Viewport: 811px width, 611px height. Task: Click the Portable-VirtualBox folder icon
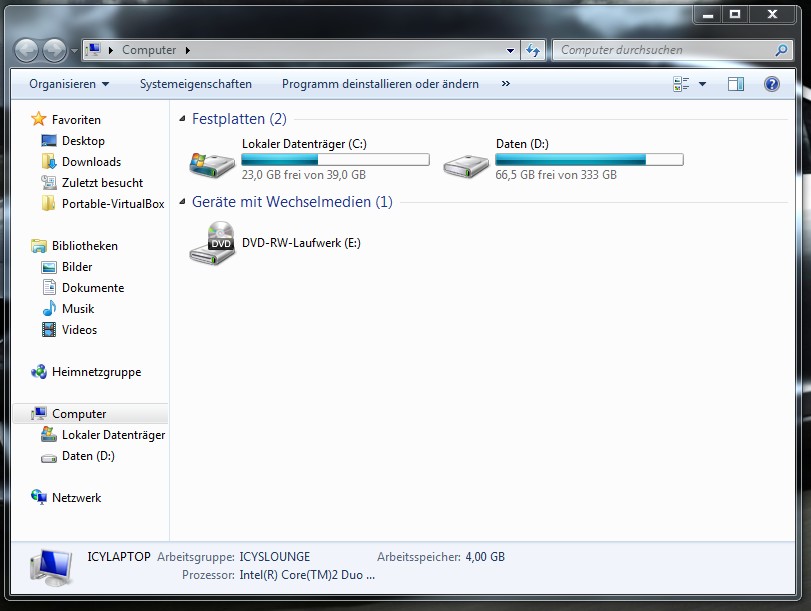49,203
